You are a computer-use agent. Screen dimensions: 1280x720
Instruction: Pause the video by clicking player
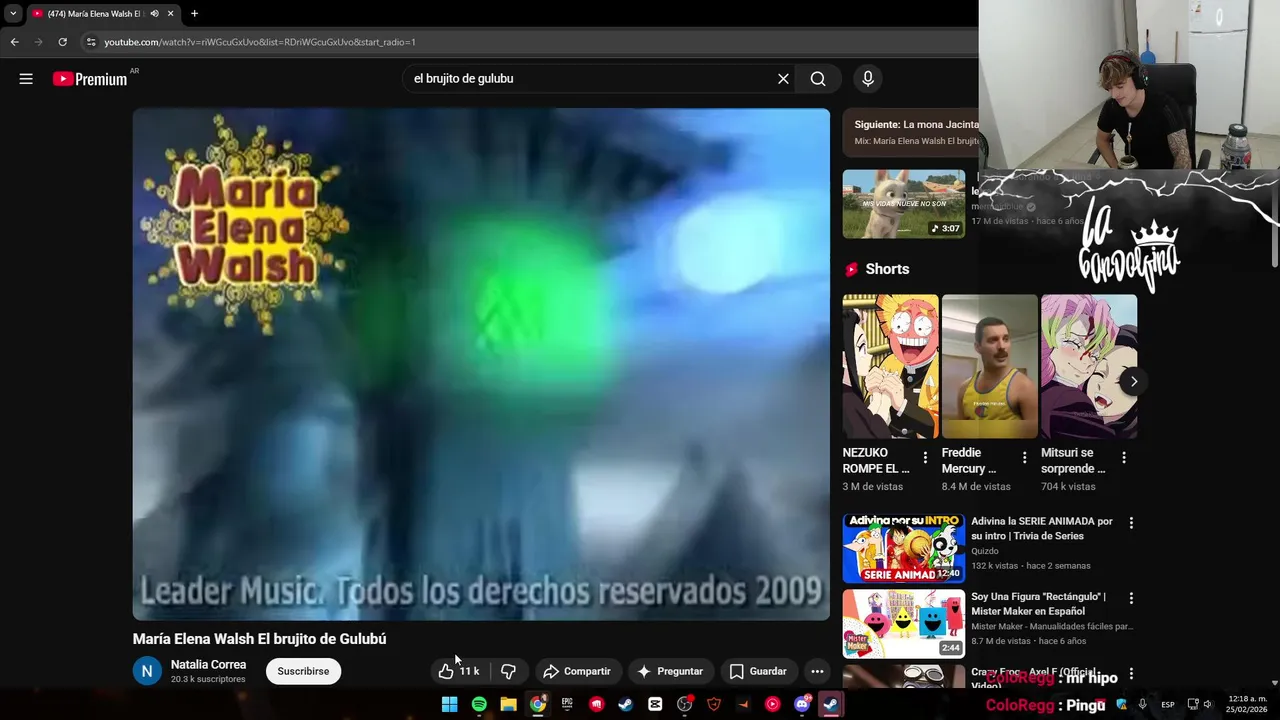click(x=481, y=364)
